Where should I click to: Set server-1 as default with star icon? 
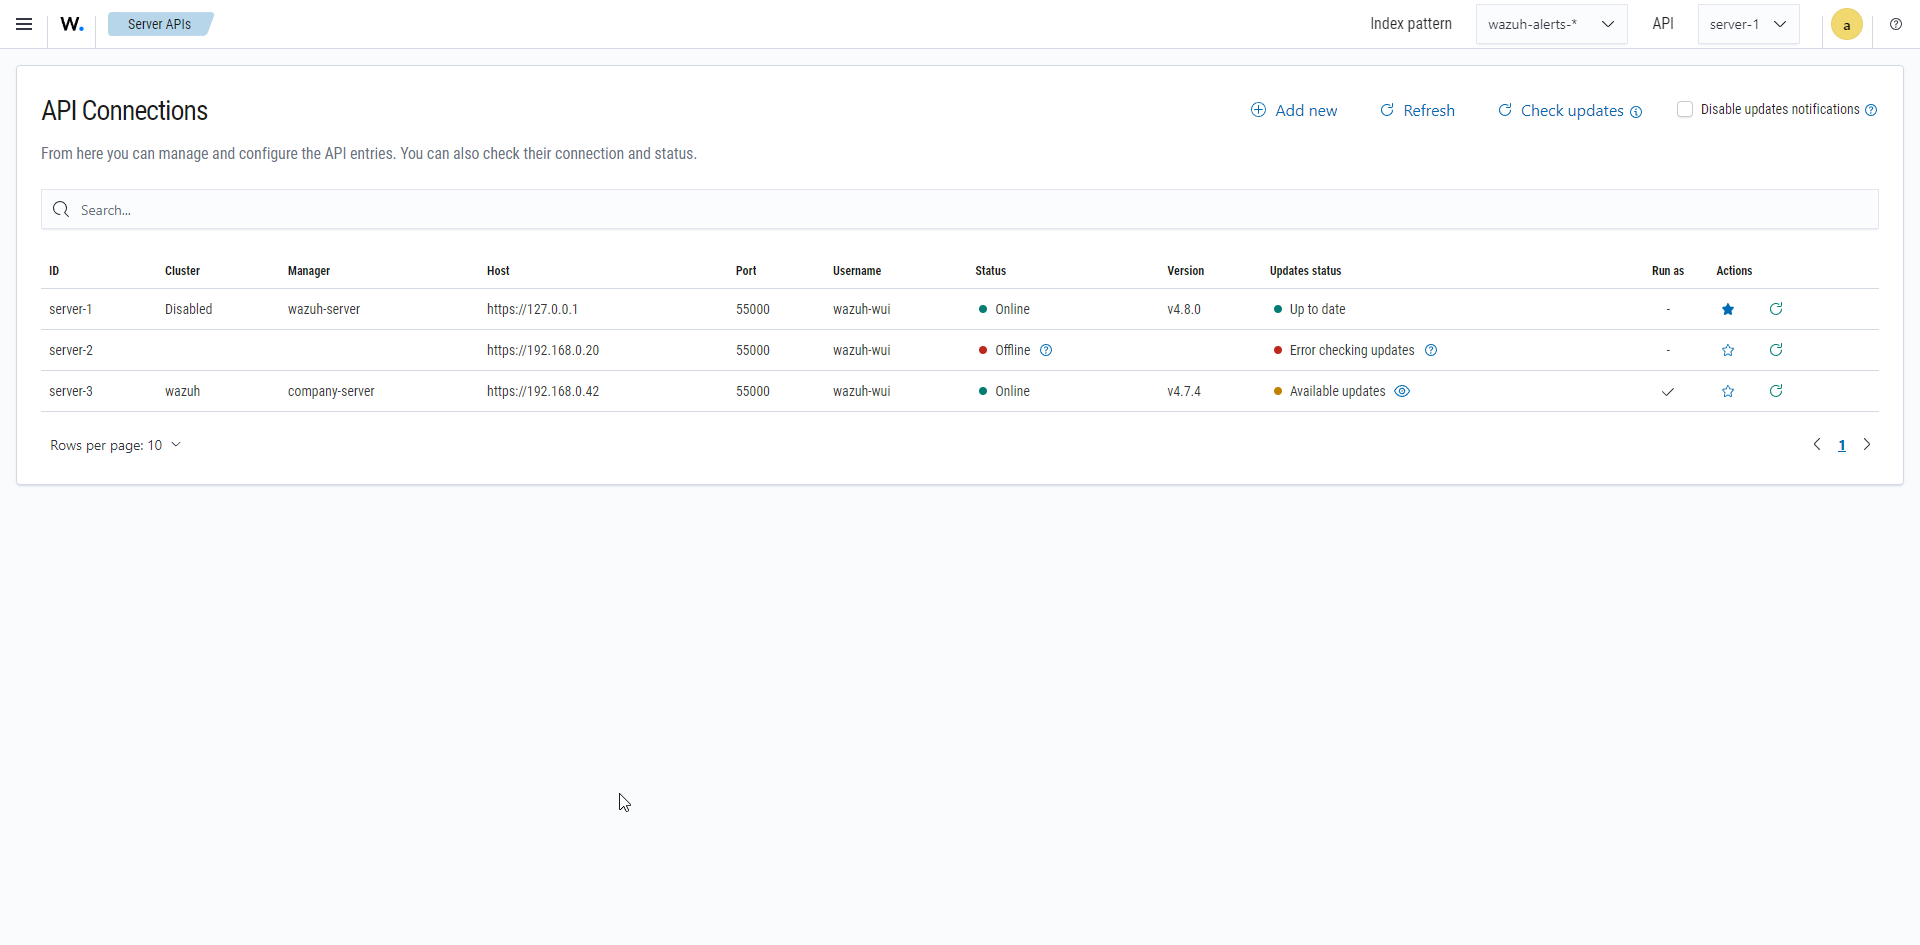[x=1727, y=309]
